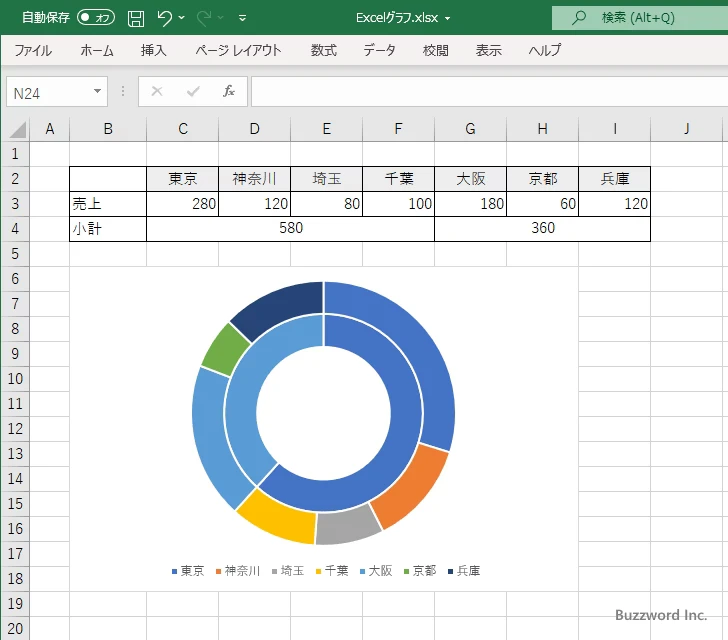Select the green outer doughnut segment
728x640 pixels.
[x=225, y=350]
